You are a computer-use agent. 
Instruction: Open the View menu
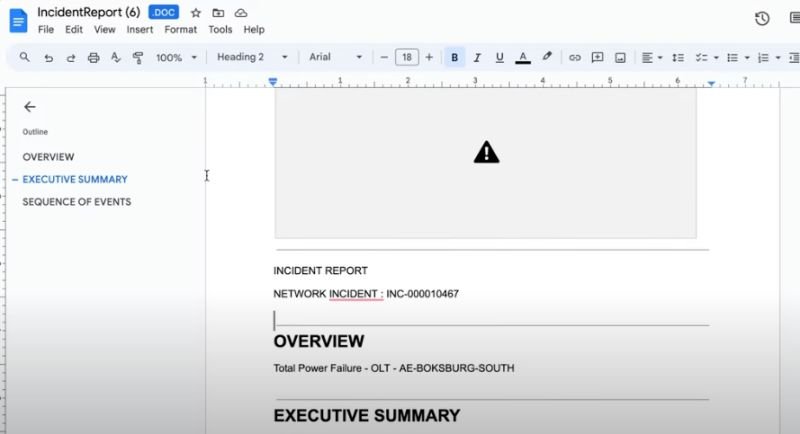point(105,30)
